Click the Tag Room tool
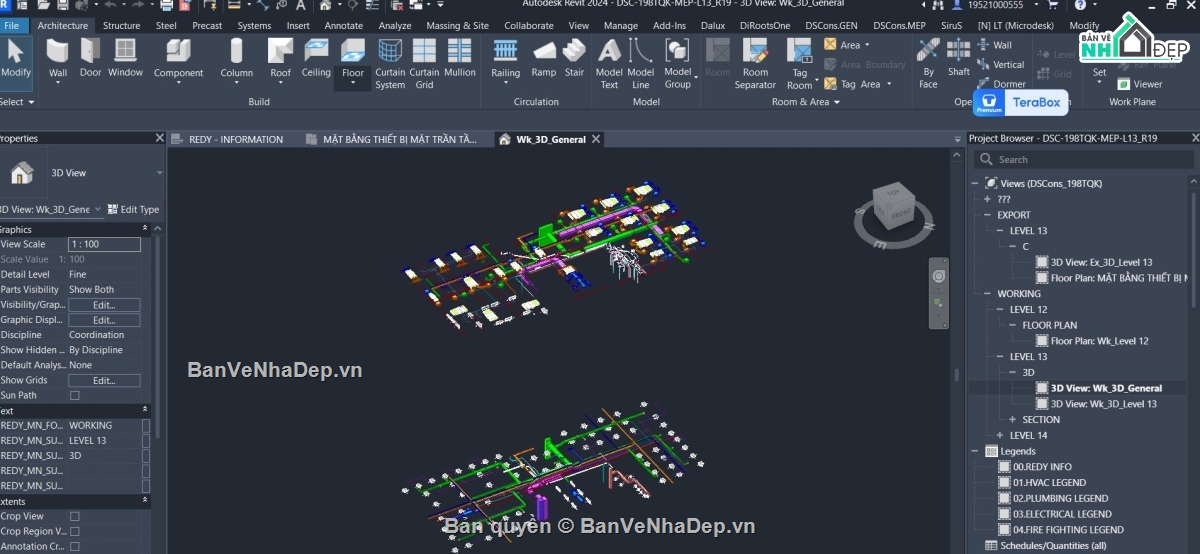This screenshot has width=1200, height=554. (800, 64)
